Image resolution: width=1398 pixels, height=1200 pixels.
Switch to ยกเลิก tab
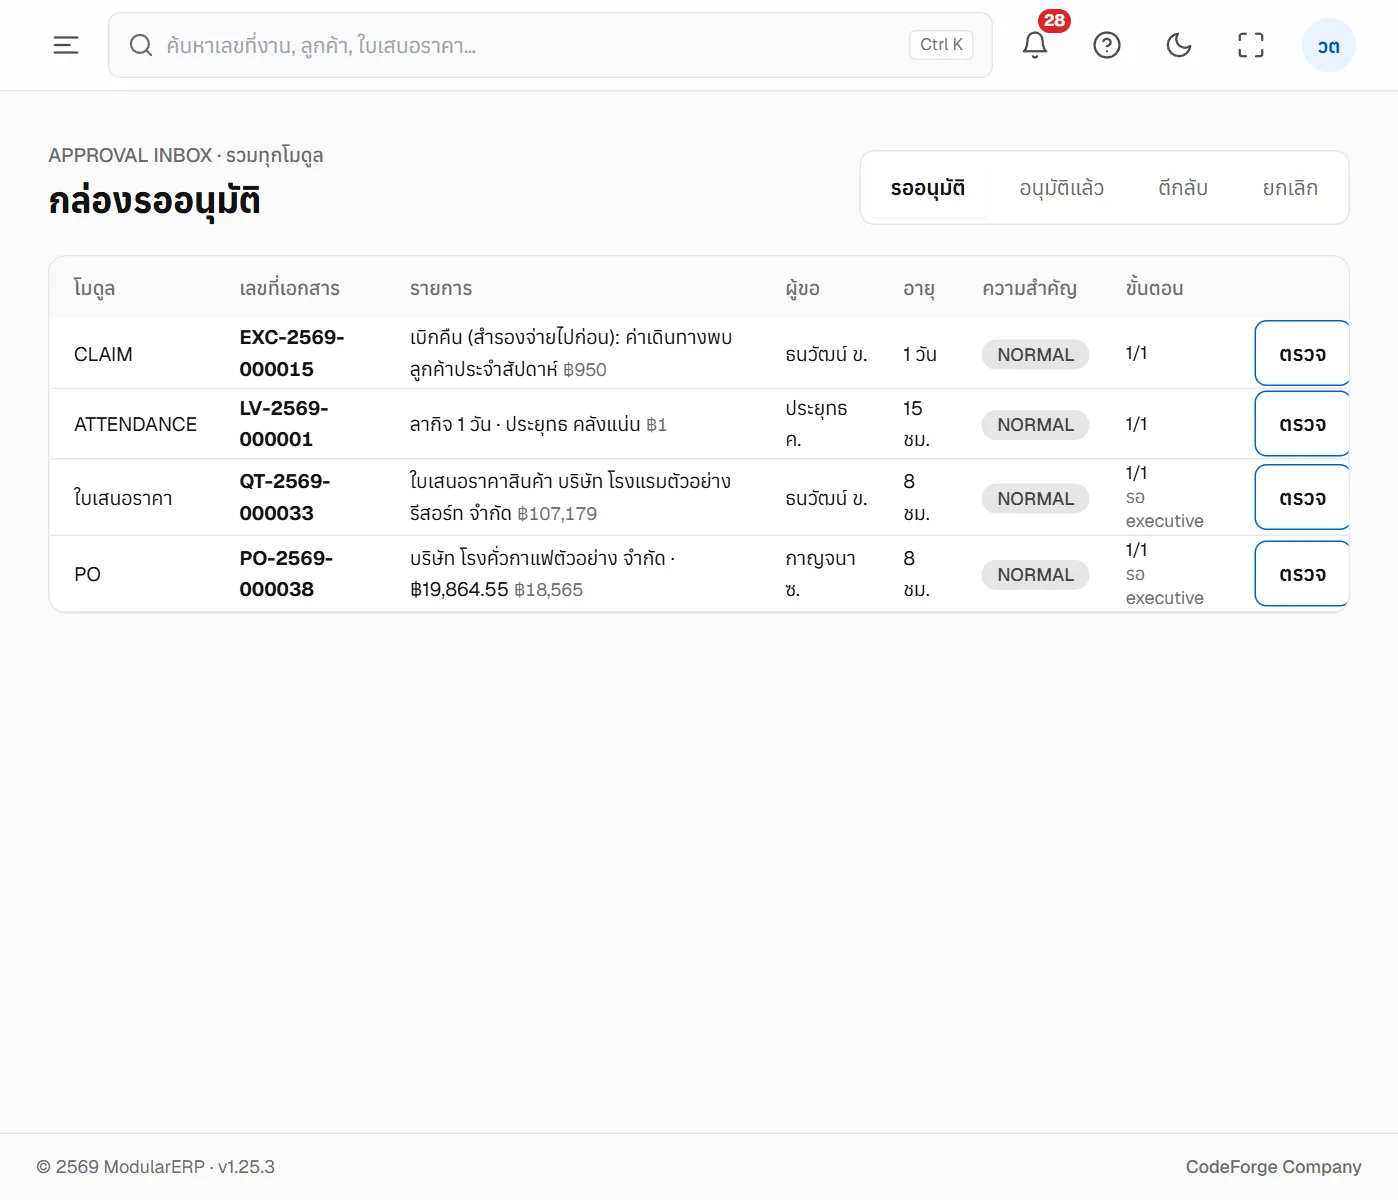click(1290, 188)
